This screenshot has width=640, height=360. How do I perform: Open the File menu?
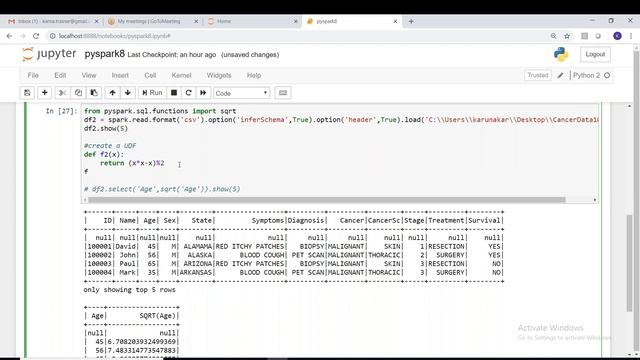[x=33, y=76]
